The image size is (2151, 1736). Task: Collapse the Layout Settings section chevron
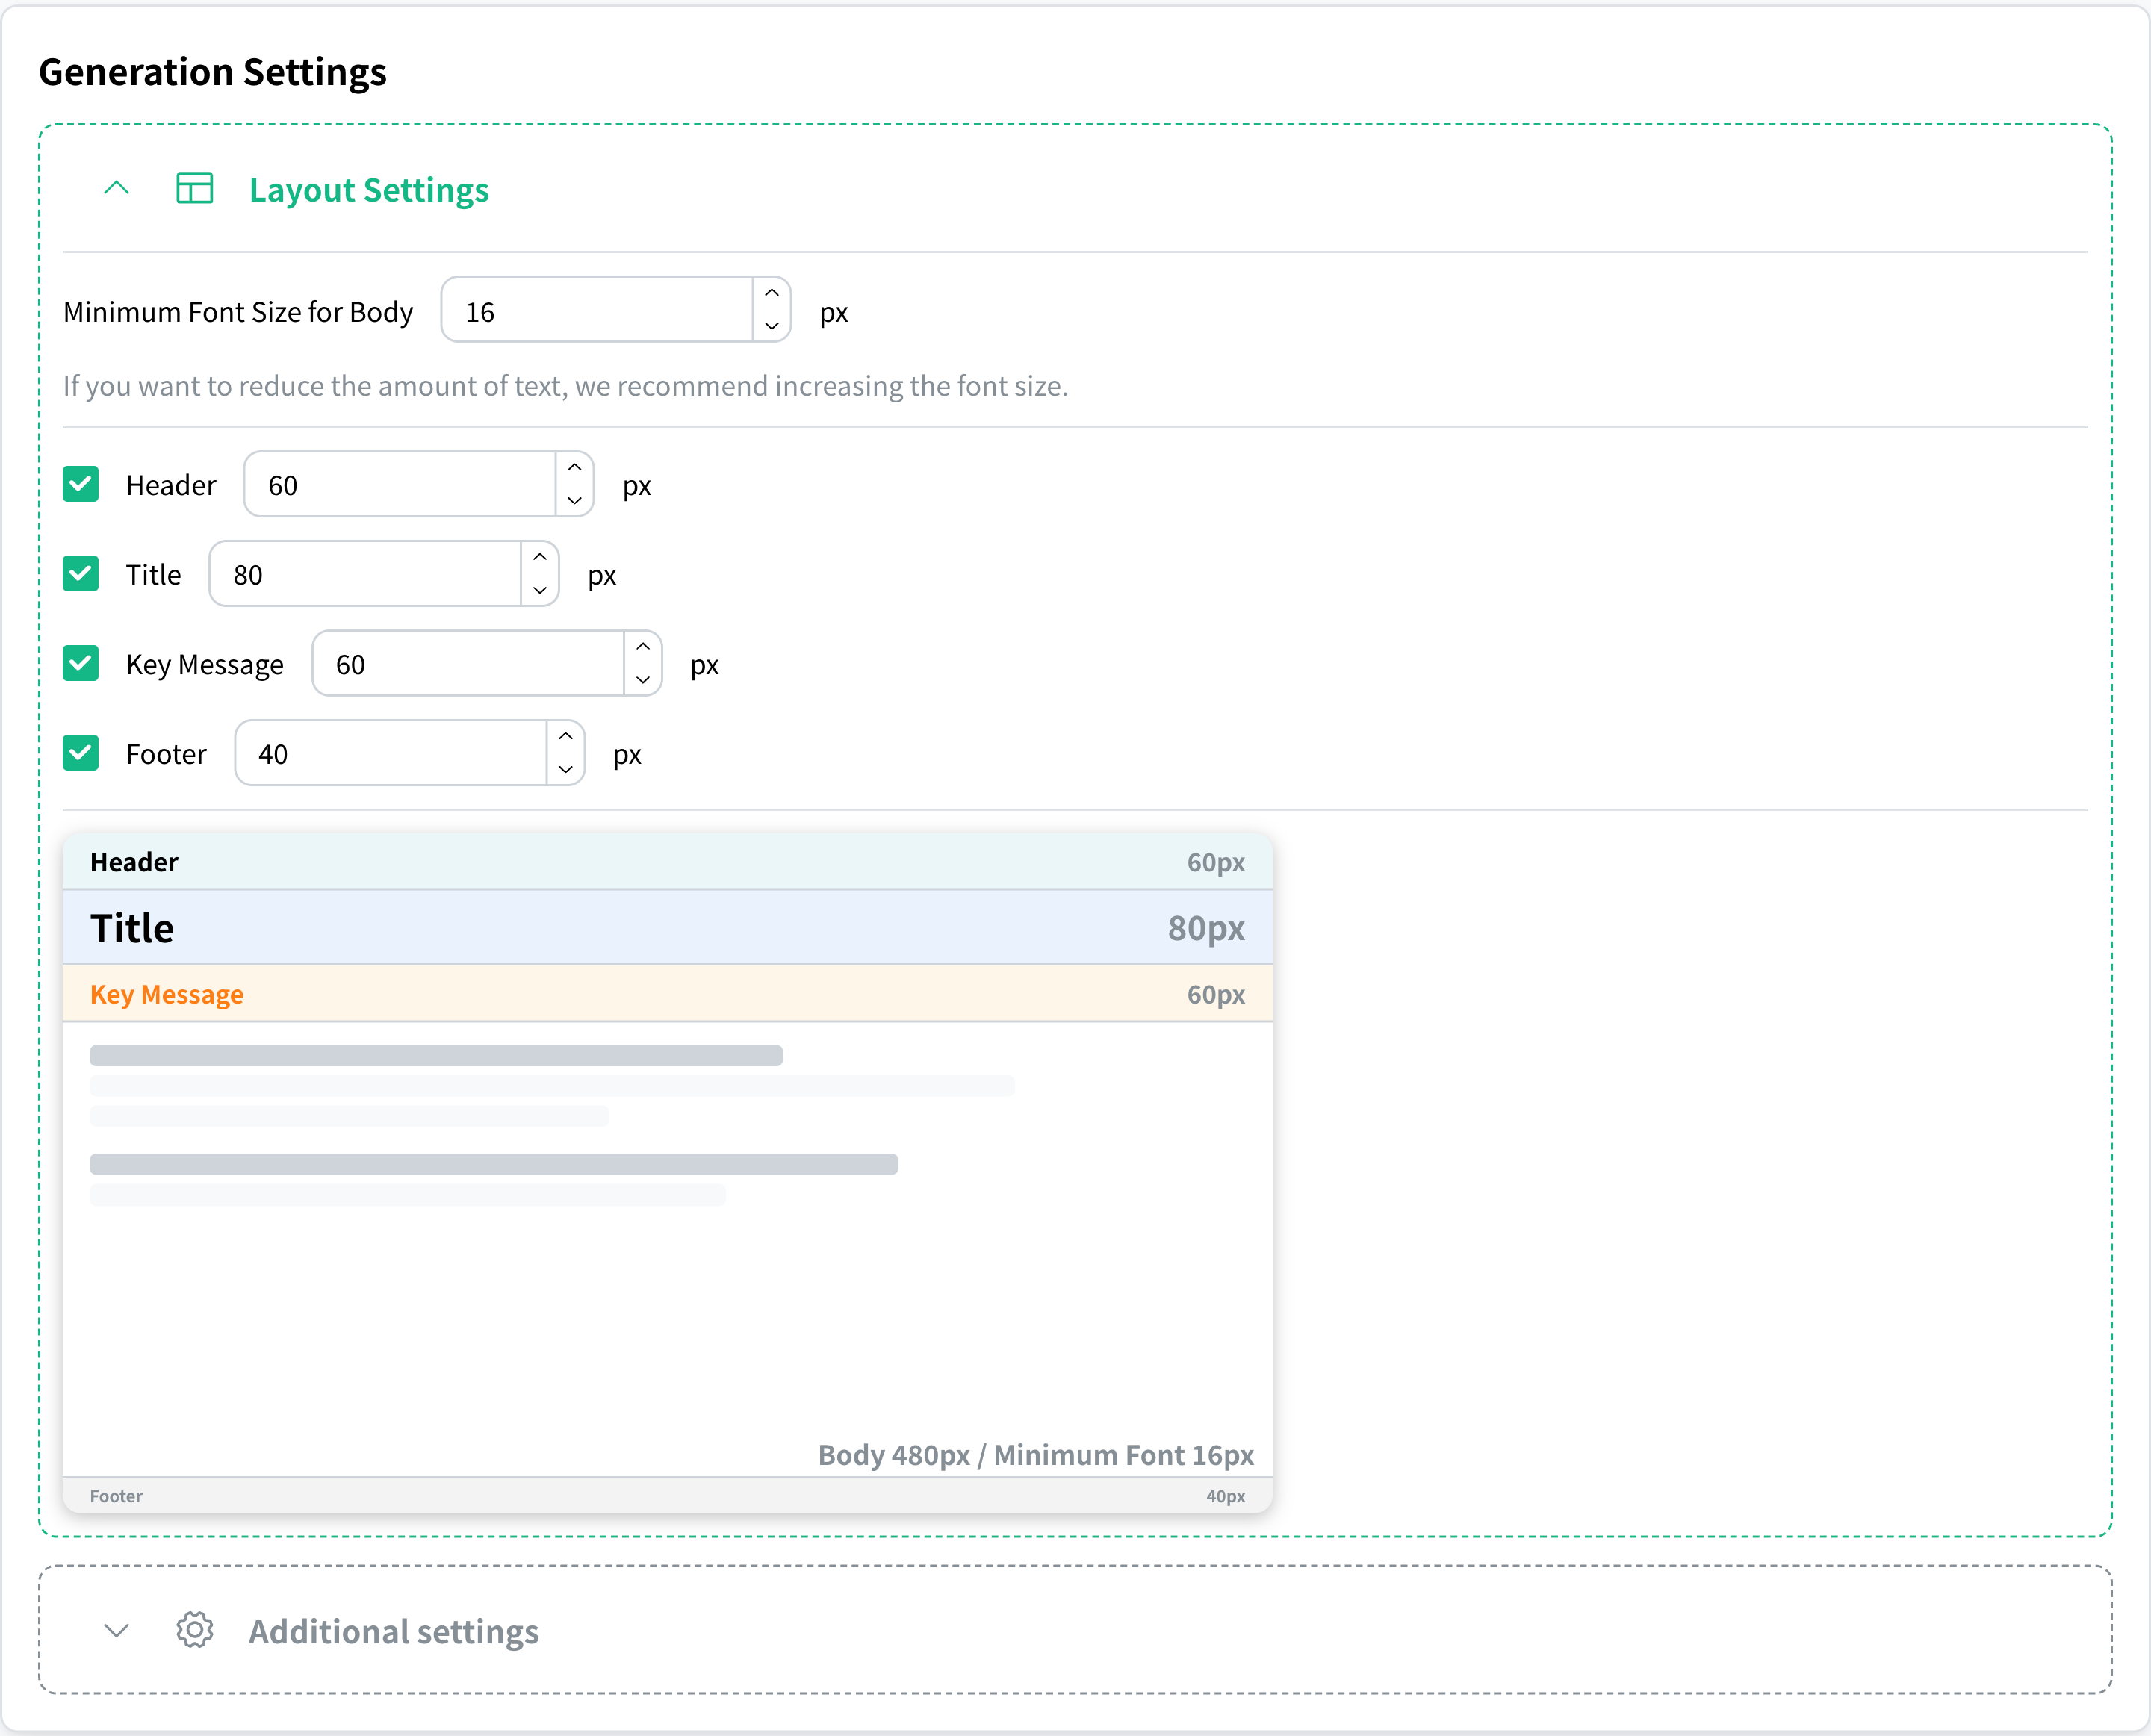pyautogui.click(x=117, y=188)
